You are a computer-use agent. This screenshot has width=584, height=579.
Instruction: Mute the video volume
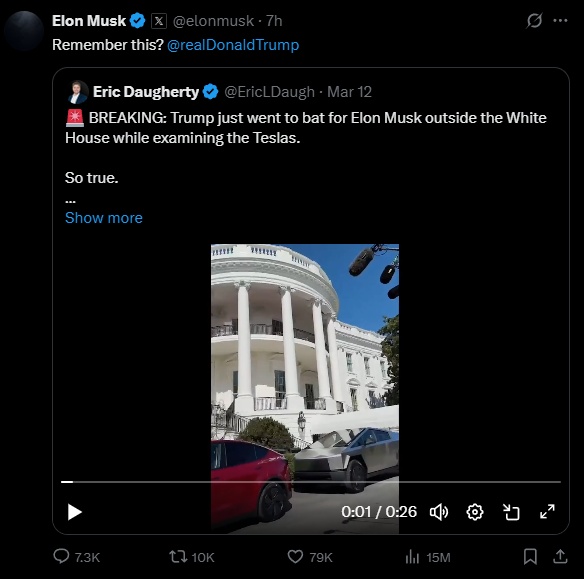pyautogui.click(x=439, y=512)
